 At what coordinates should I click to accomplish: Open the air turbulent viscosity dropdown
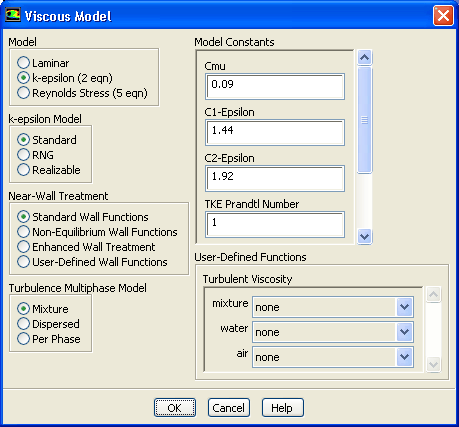coord(405,357)
